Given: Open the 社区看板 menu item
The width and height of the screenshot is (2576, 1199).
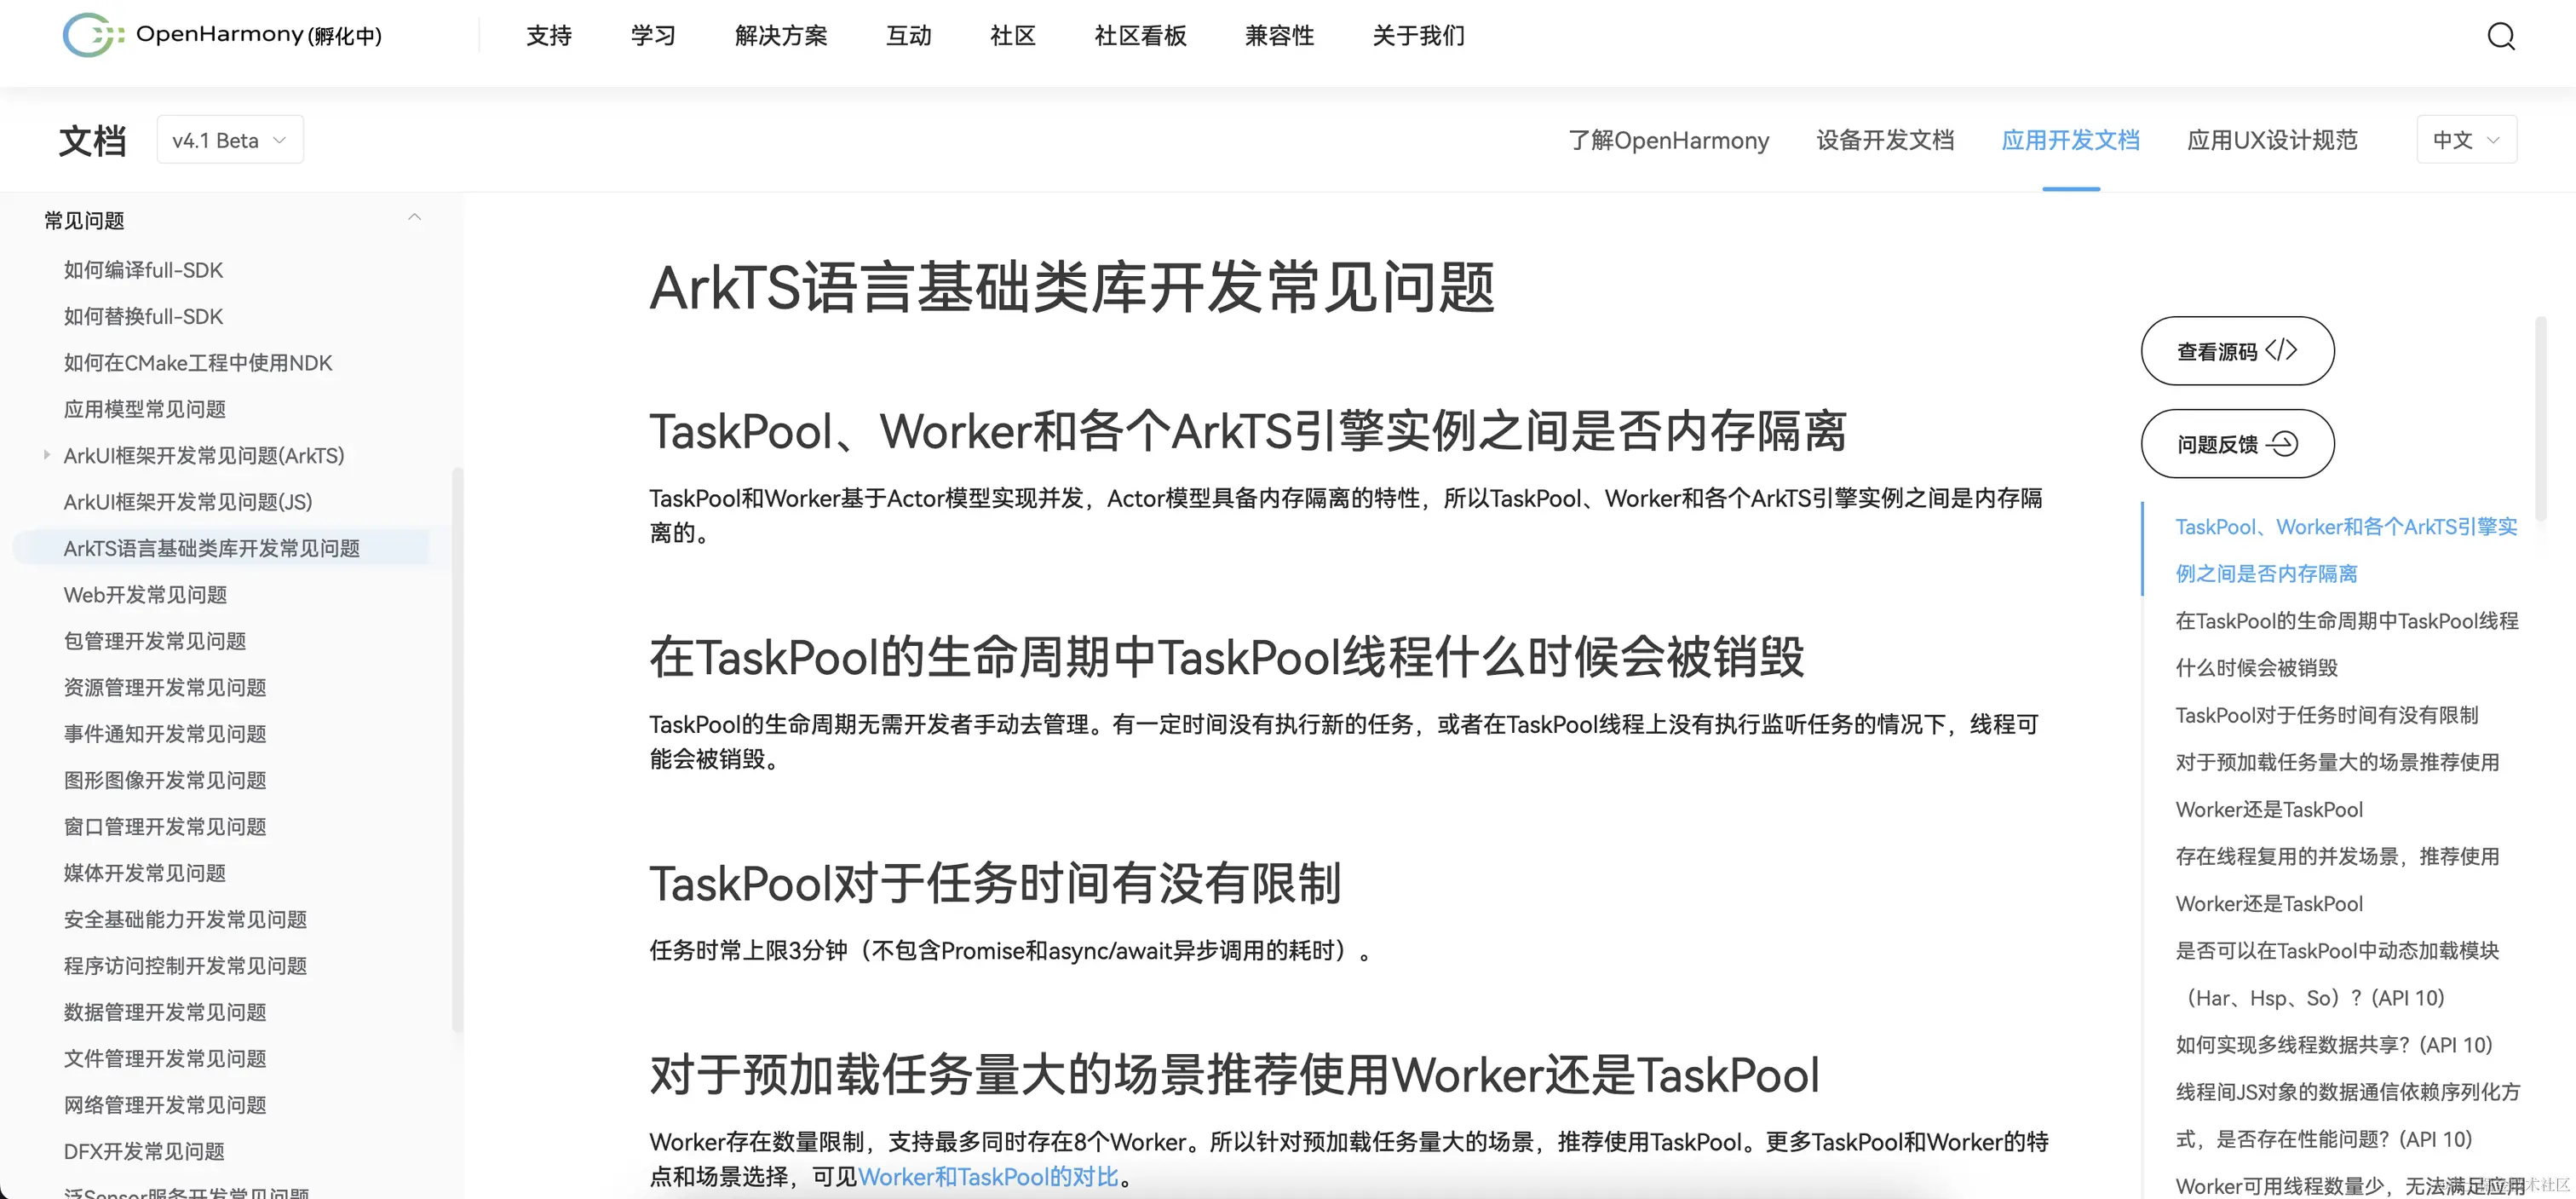Looking at the screenshot, I should coord(1140,36).
